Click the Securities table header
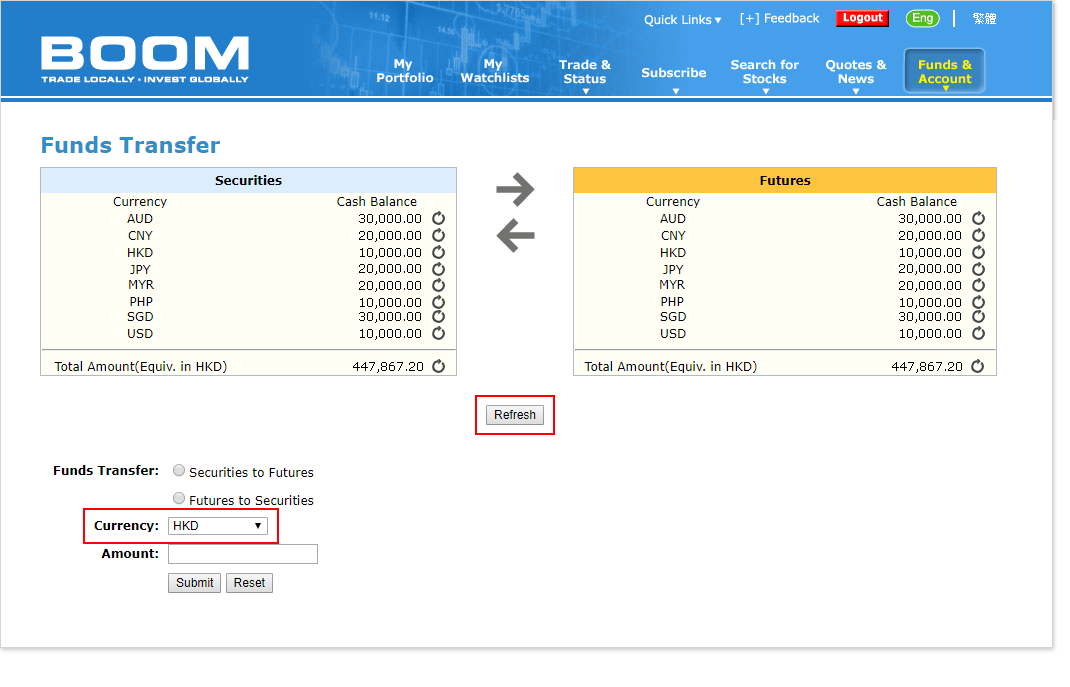Image resolution: width=1070 pixels, height=687 pixels. (248, 181)
